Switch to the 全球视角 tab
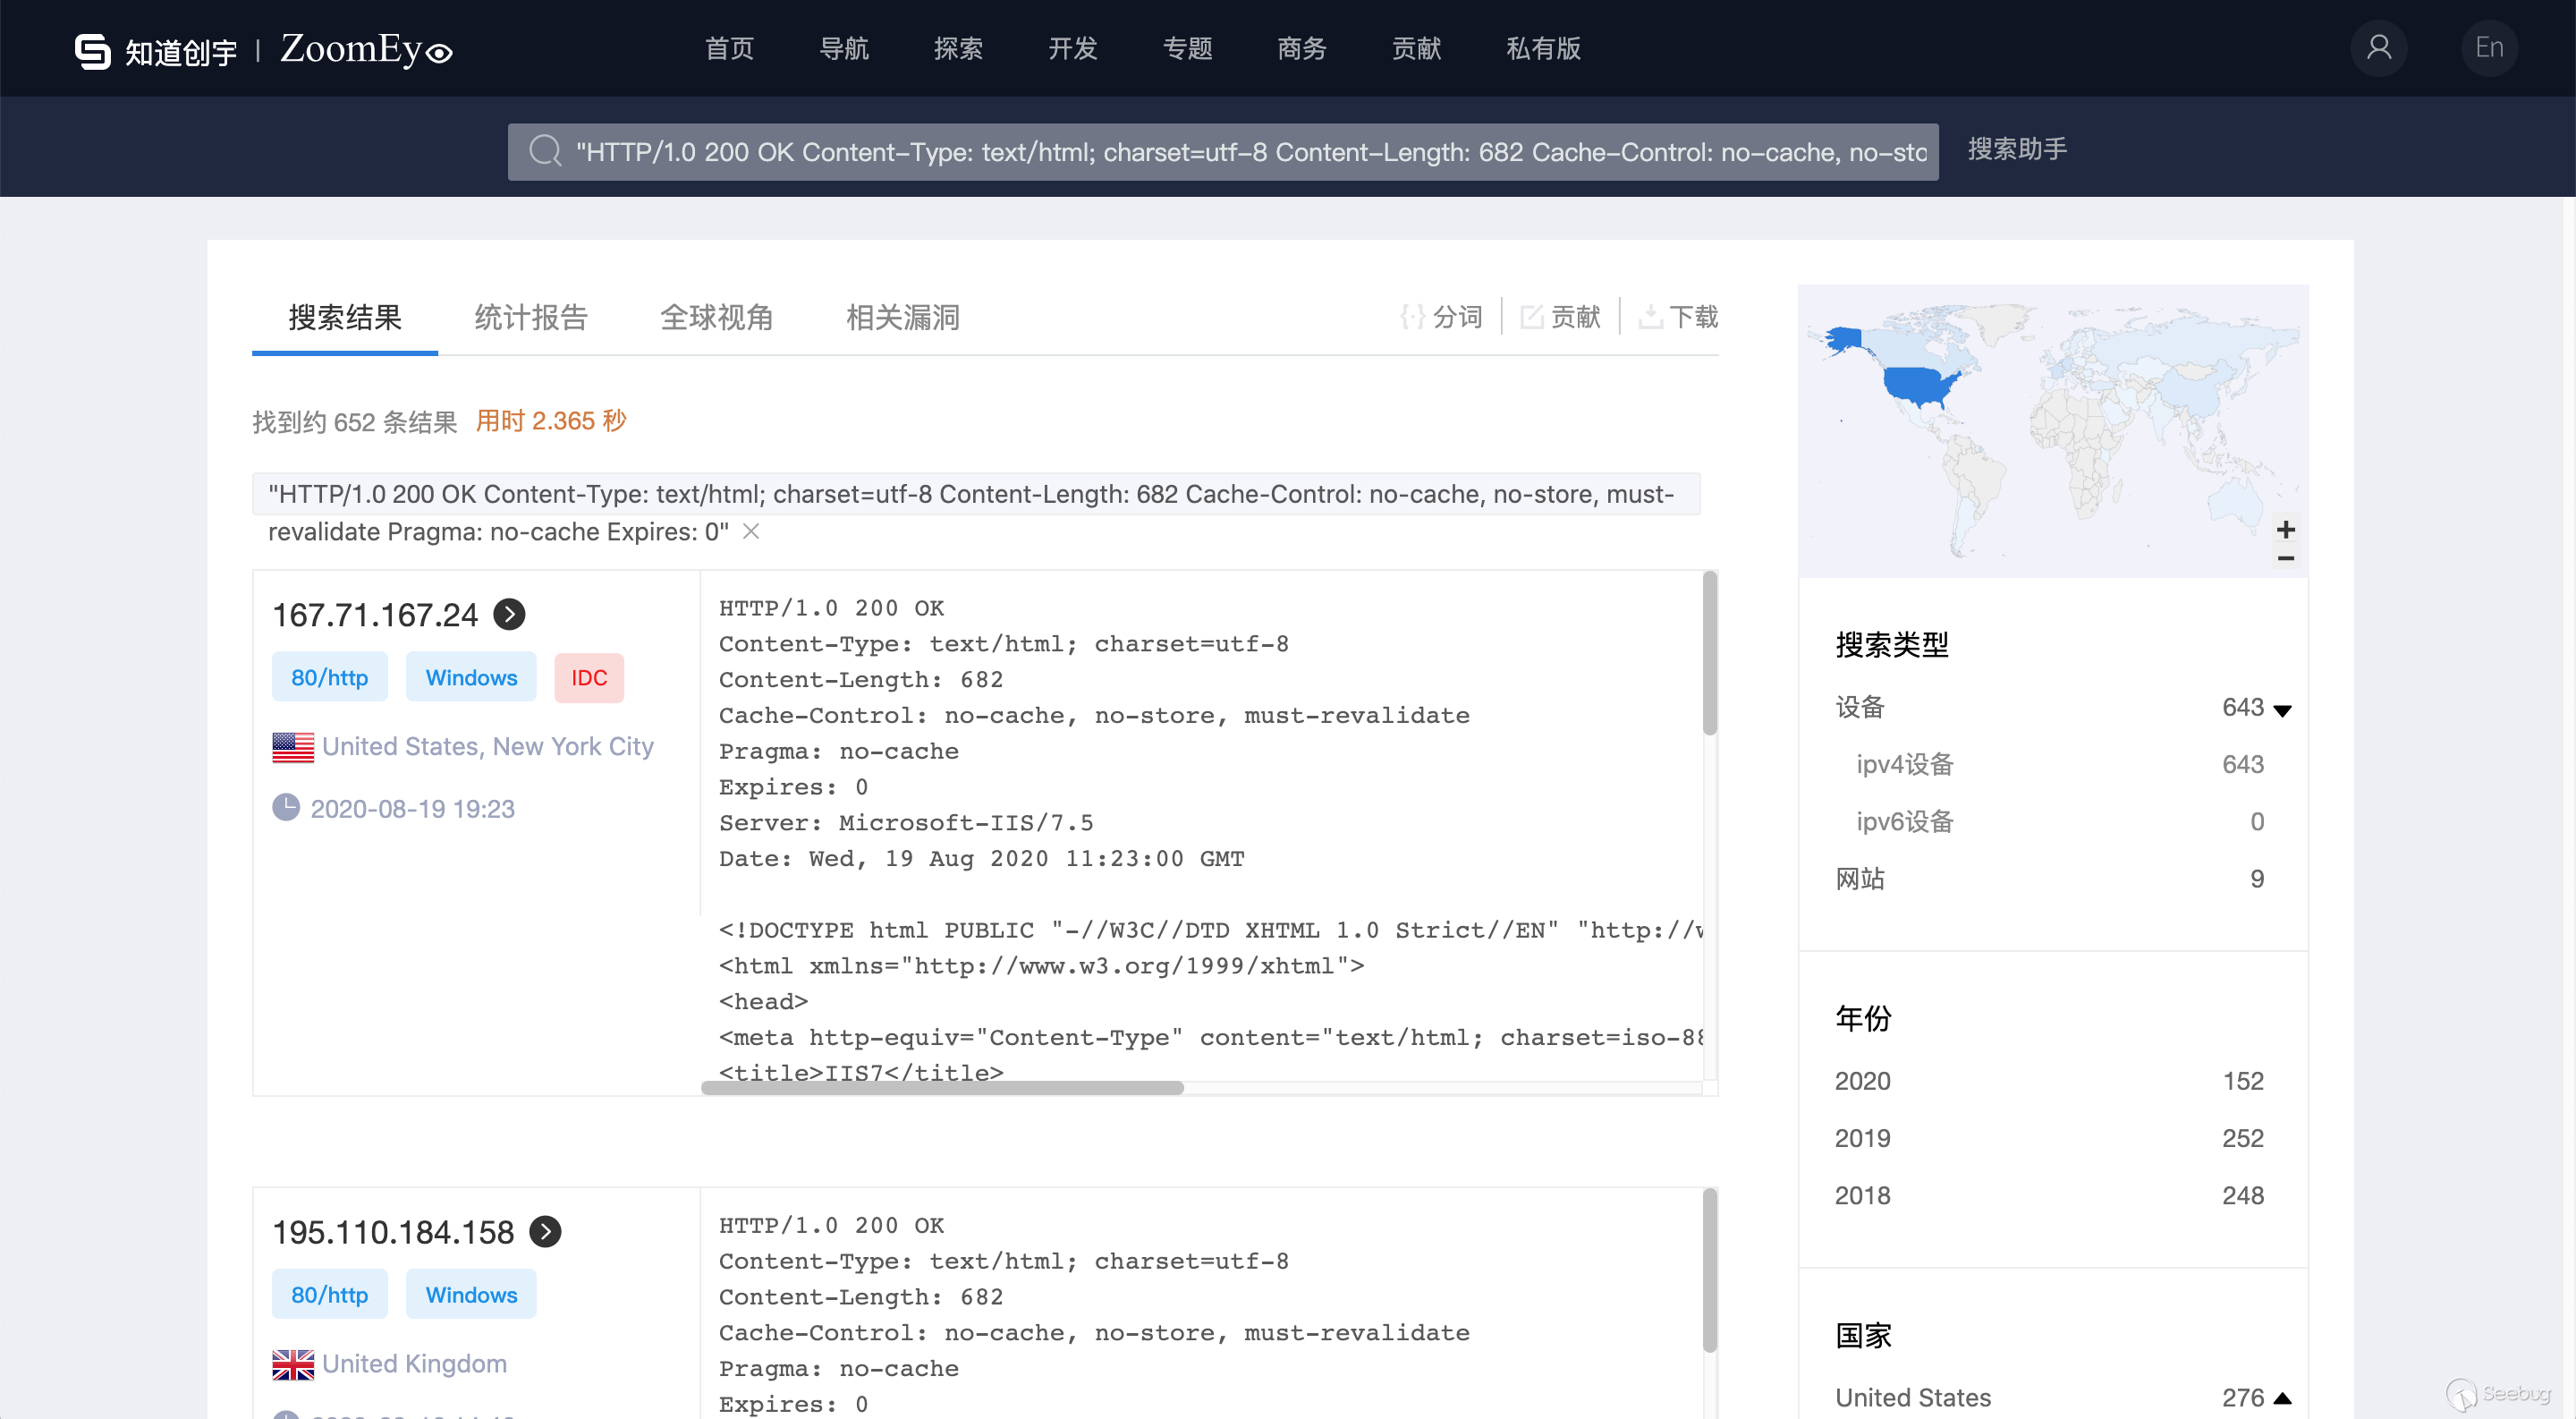This screenshot has height=1419, width=2576. pyautogui.click(x=717, y=317)
